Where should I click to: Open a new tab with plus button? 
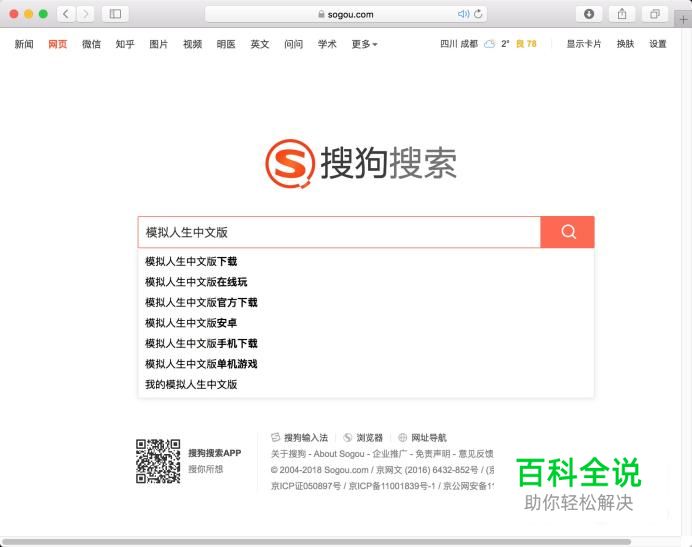[683, 19]
